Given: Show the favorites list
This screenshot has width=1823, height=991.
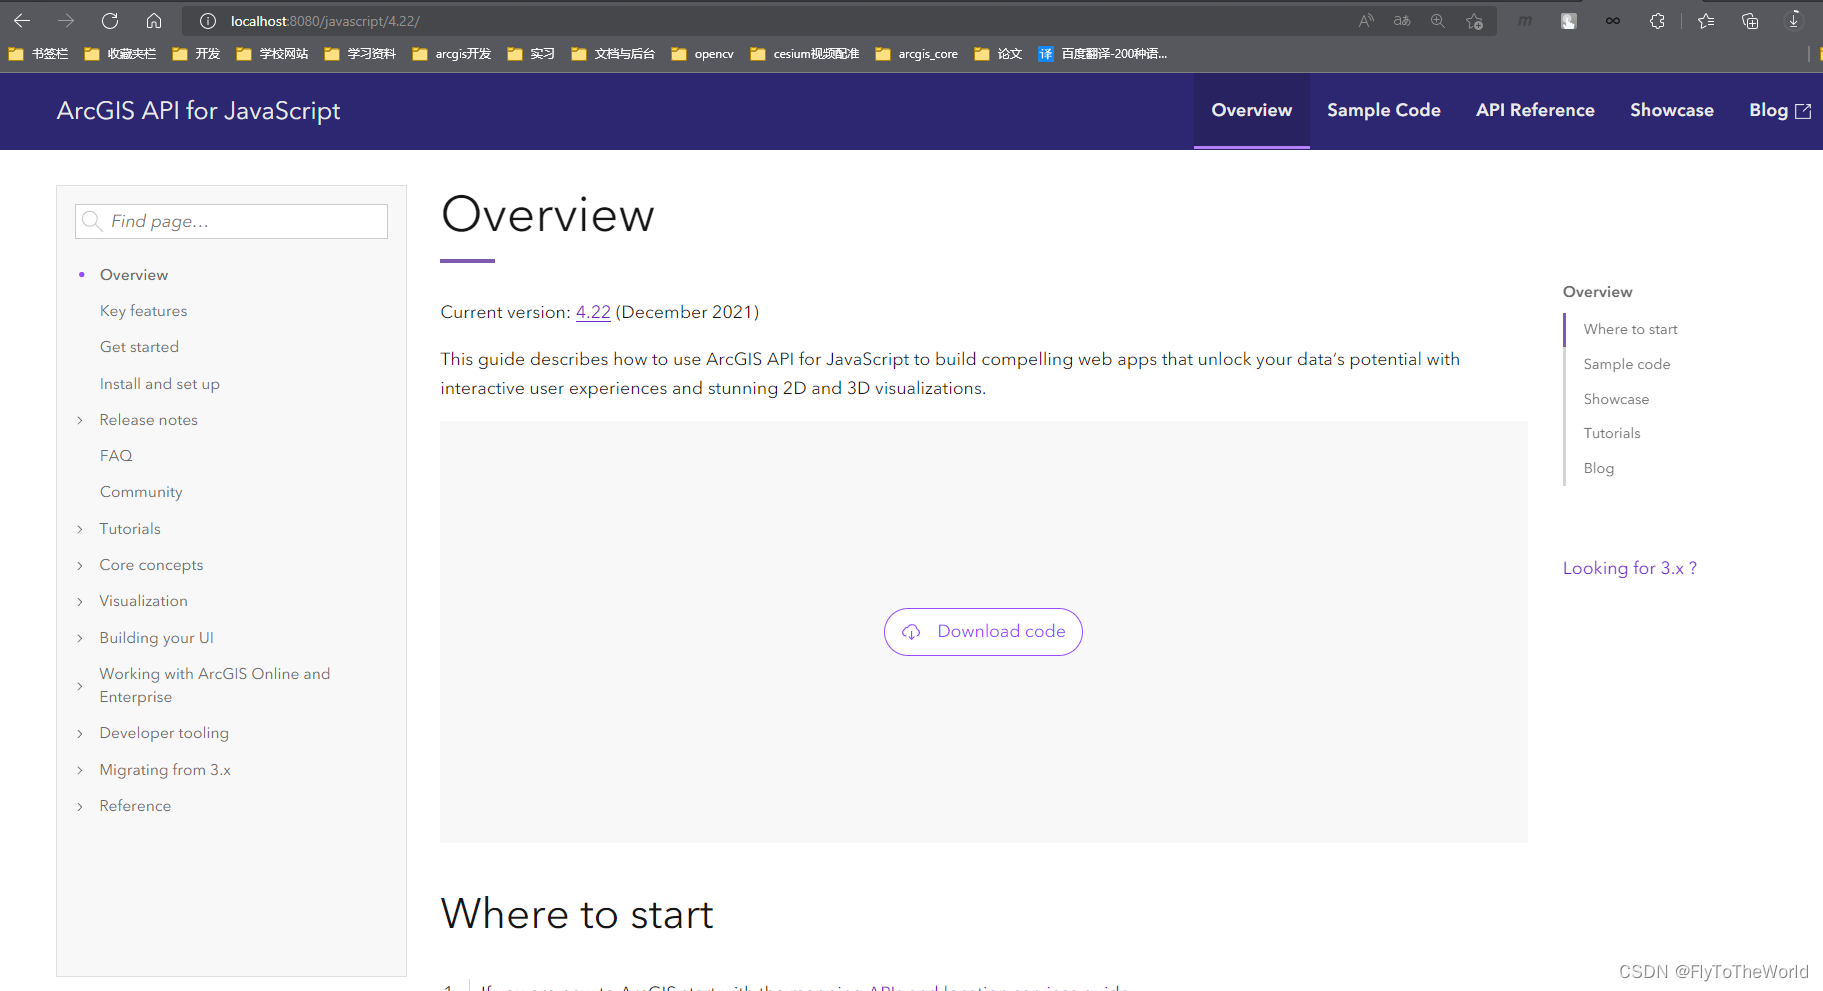Looking at the screenshot, I should click(x=1706, y=21).
